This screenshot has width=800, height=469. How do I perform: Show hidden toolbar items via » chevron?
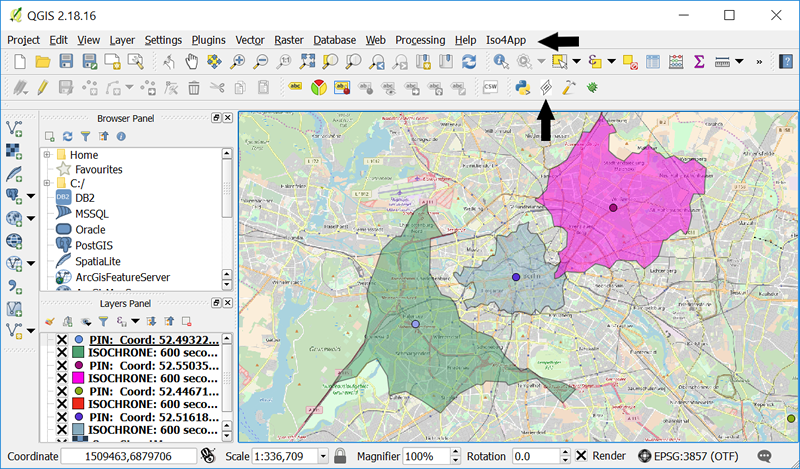759,62
